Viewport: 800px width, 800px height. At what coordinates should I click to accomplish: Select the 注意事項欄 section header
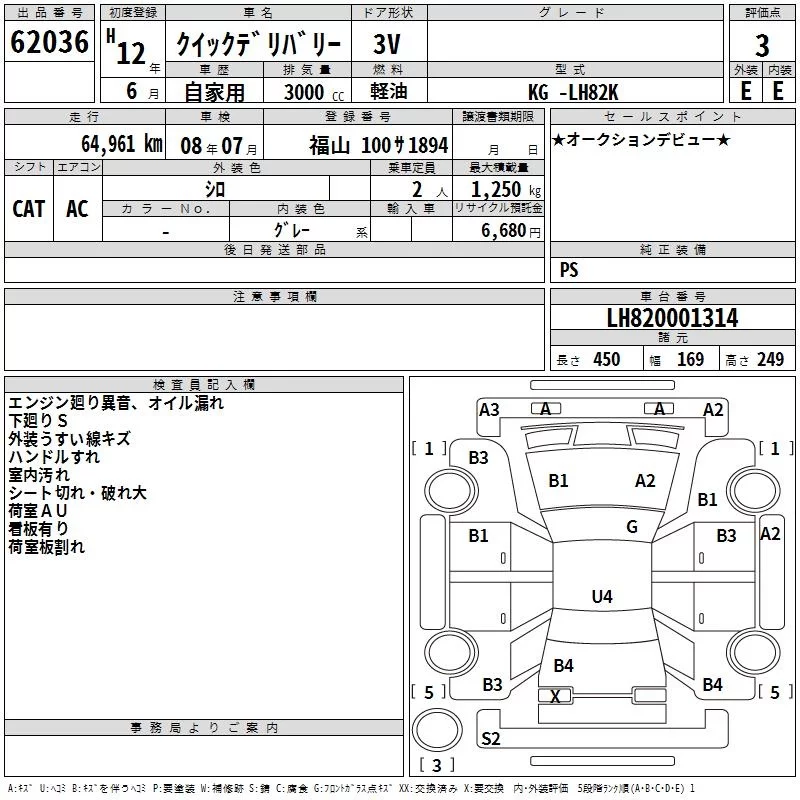pyautogui.click(x=274, y=296)
